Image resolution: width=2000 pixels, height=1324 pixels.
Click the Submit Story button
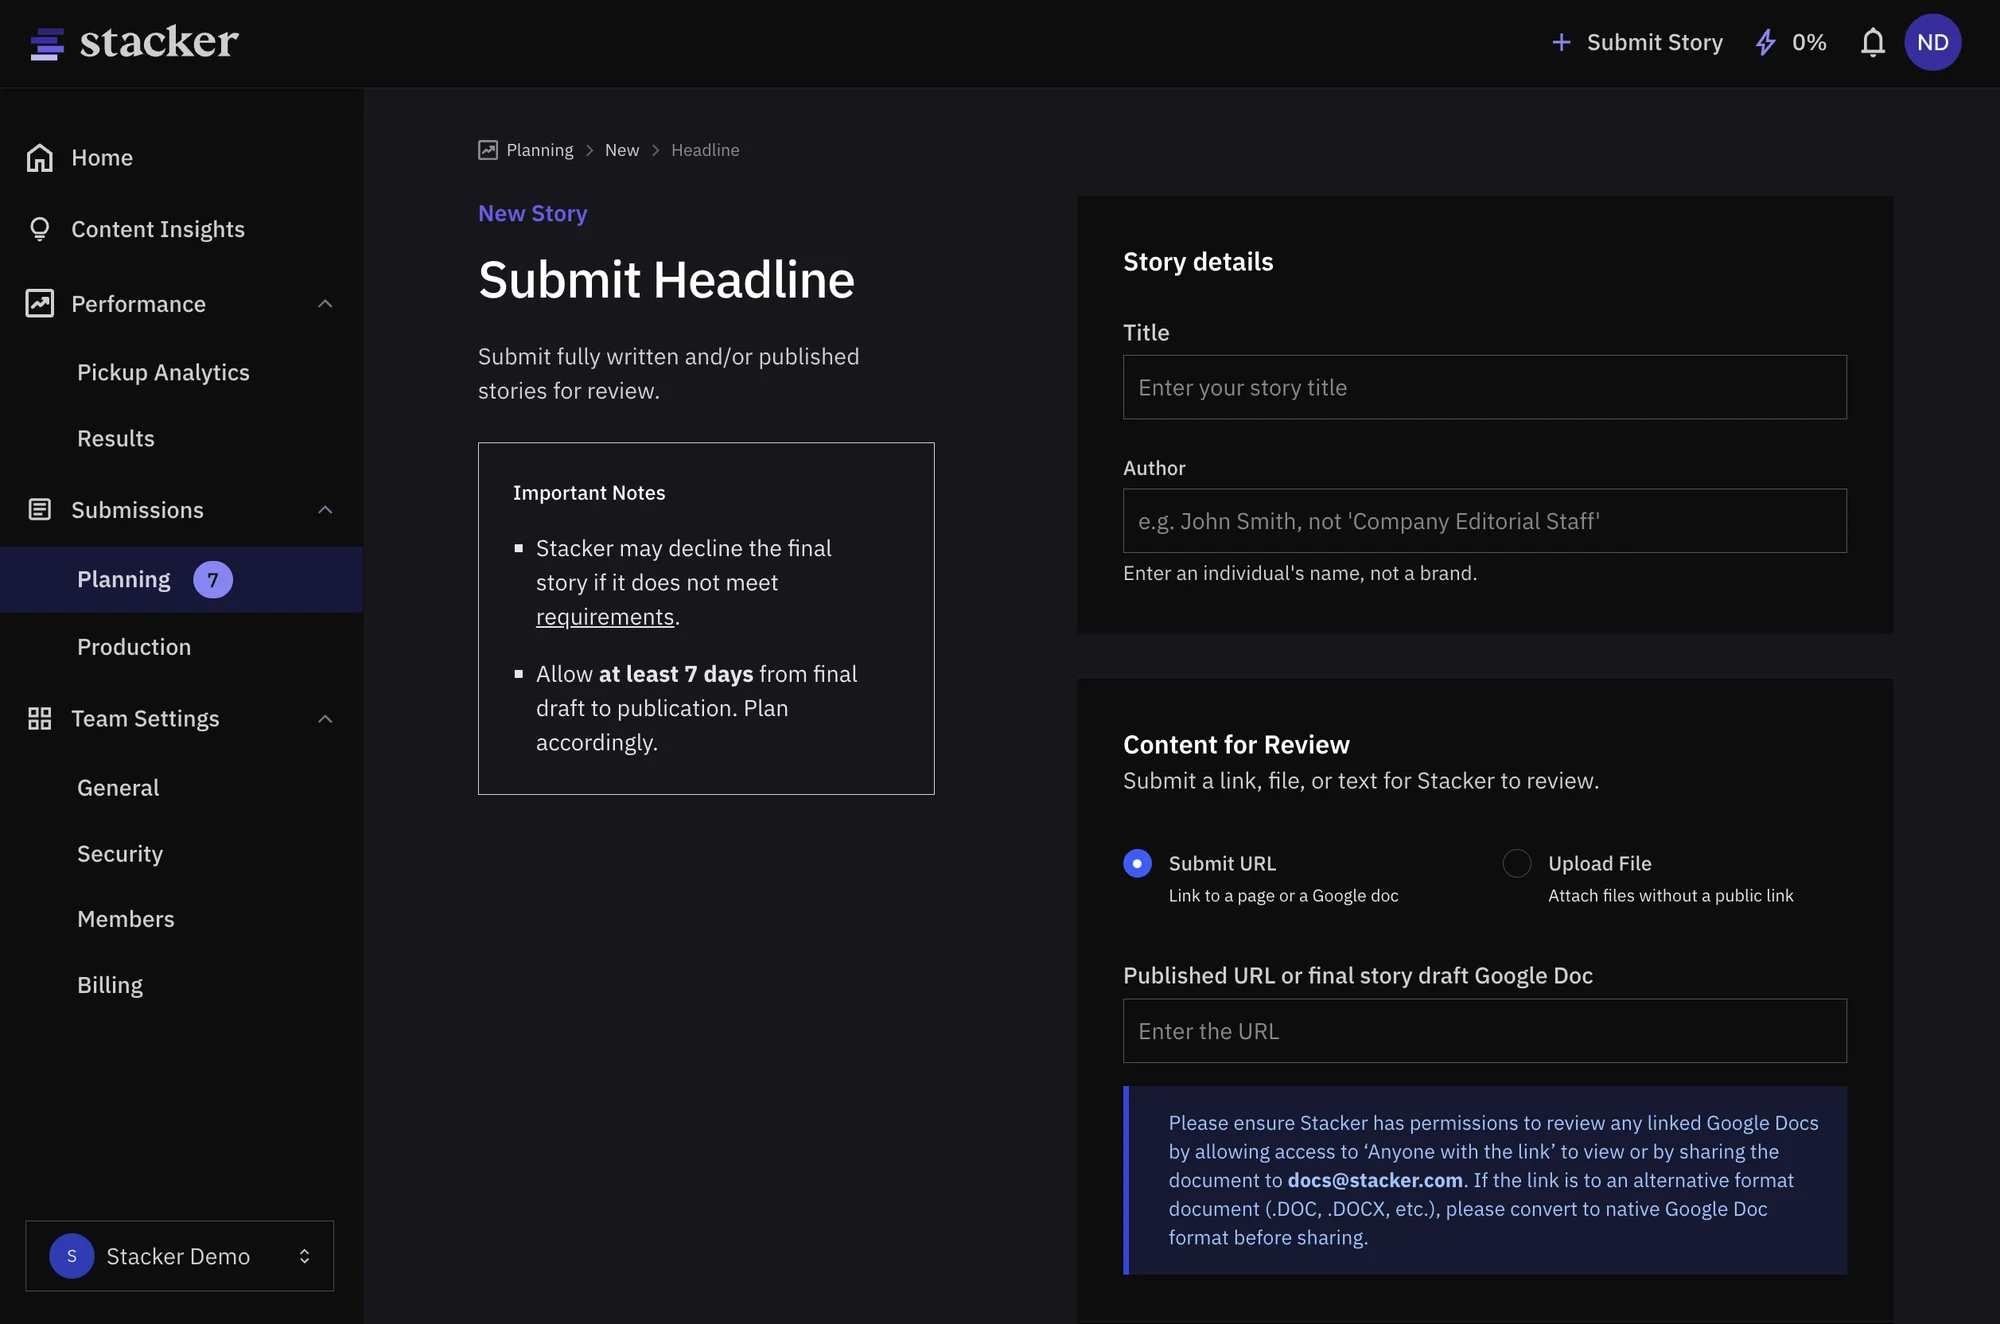coord(1637,42)
